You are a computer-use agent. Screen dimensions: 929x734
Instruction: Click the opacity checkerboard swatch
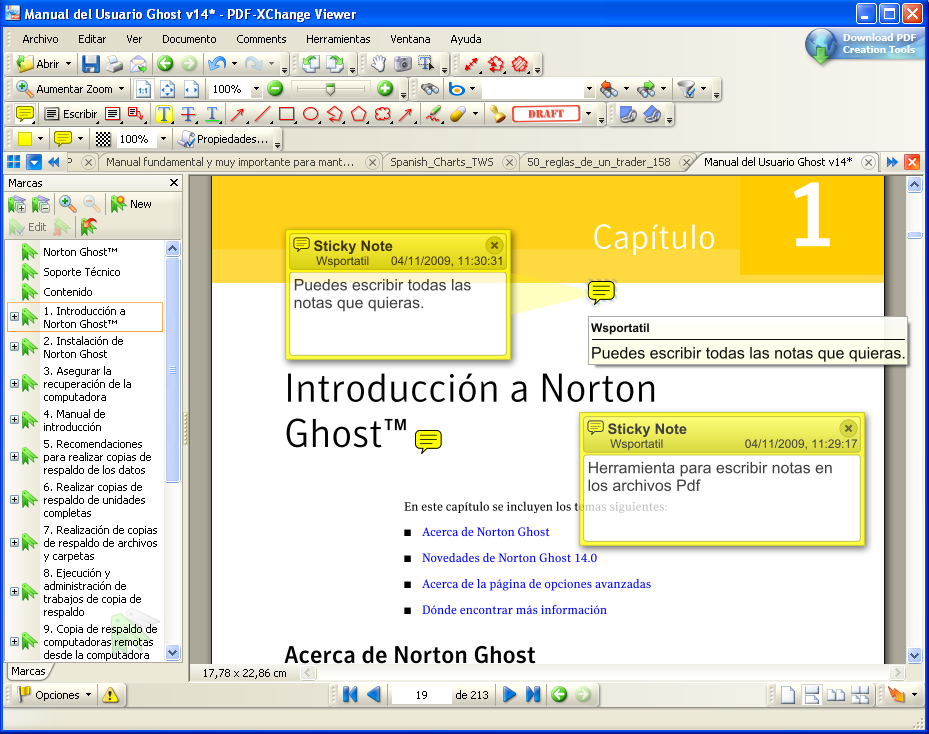pos(104,139)
